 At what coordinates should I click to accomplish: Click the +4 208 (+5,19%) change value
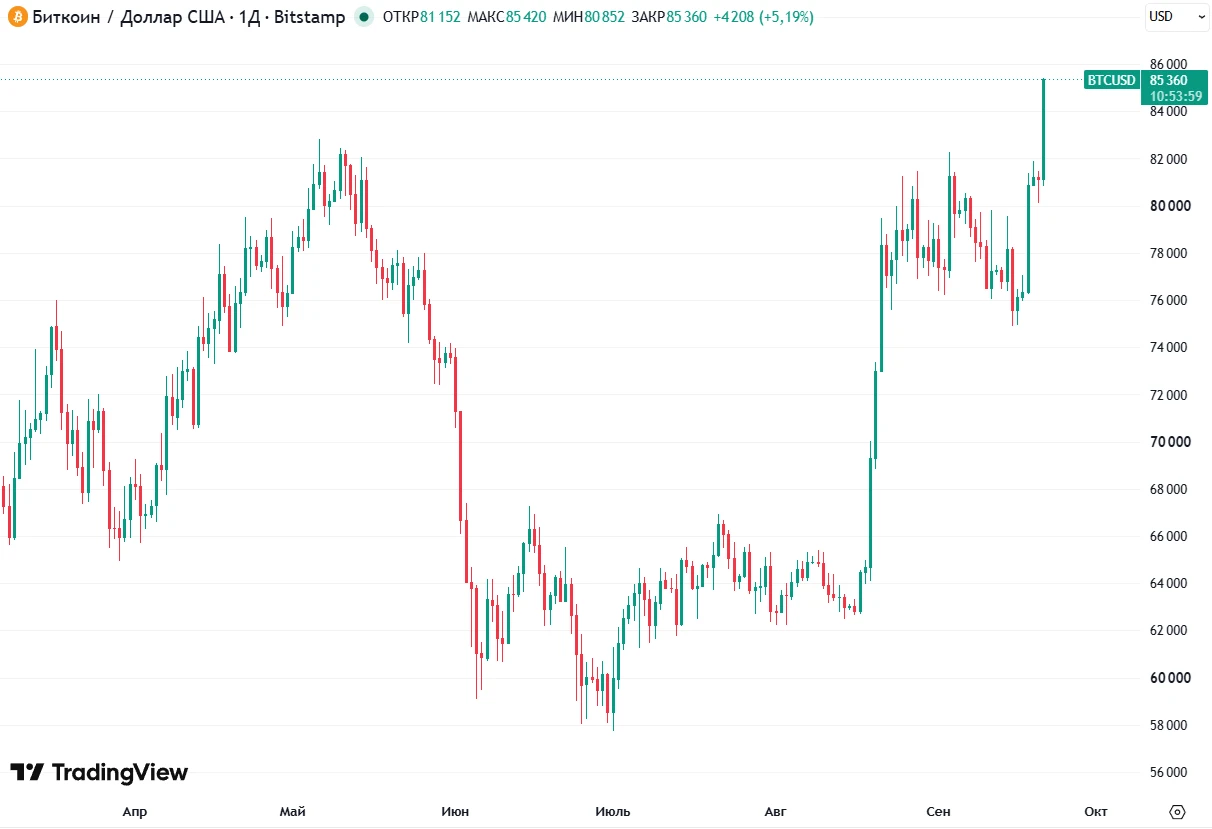[x=763, y=17]
